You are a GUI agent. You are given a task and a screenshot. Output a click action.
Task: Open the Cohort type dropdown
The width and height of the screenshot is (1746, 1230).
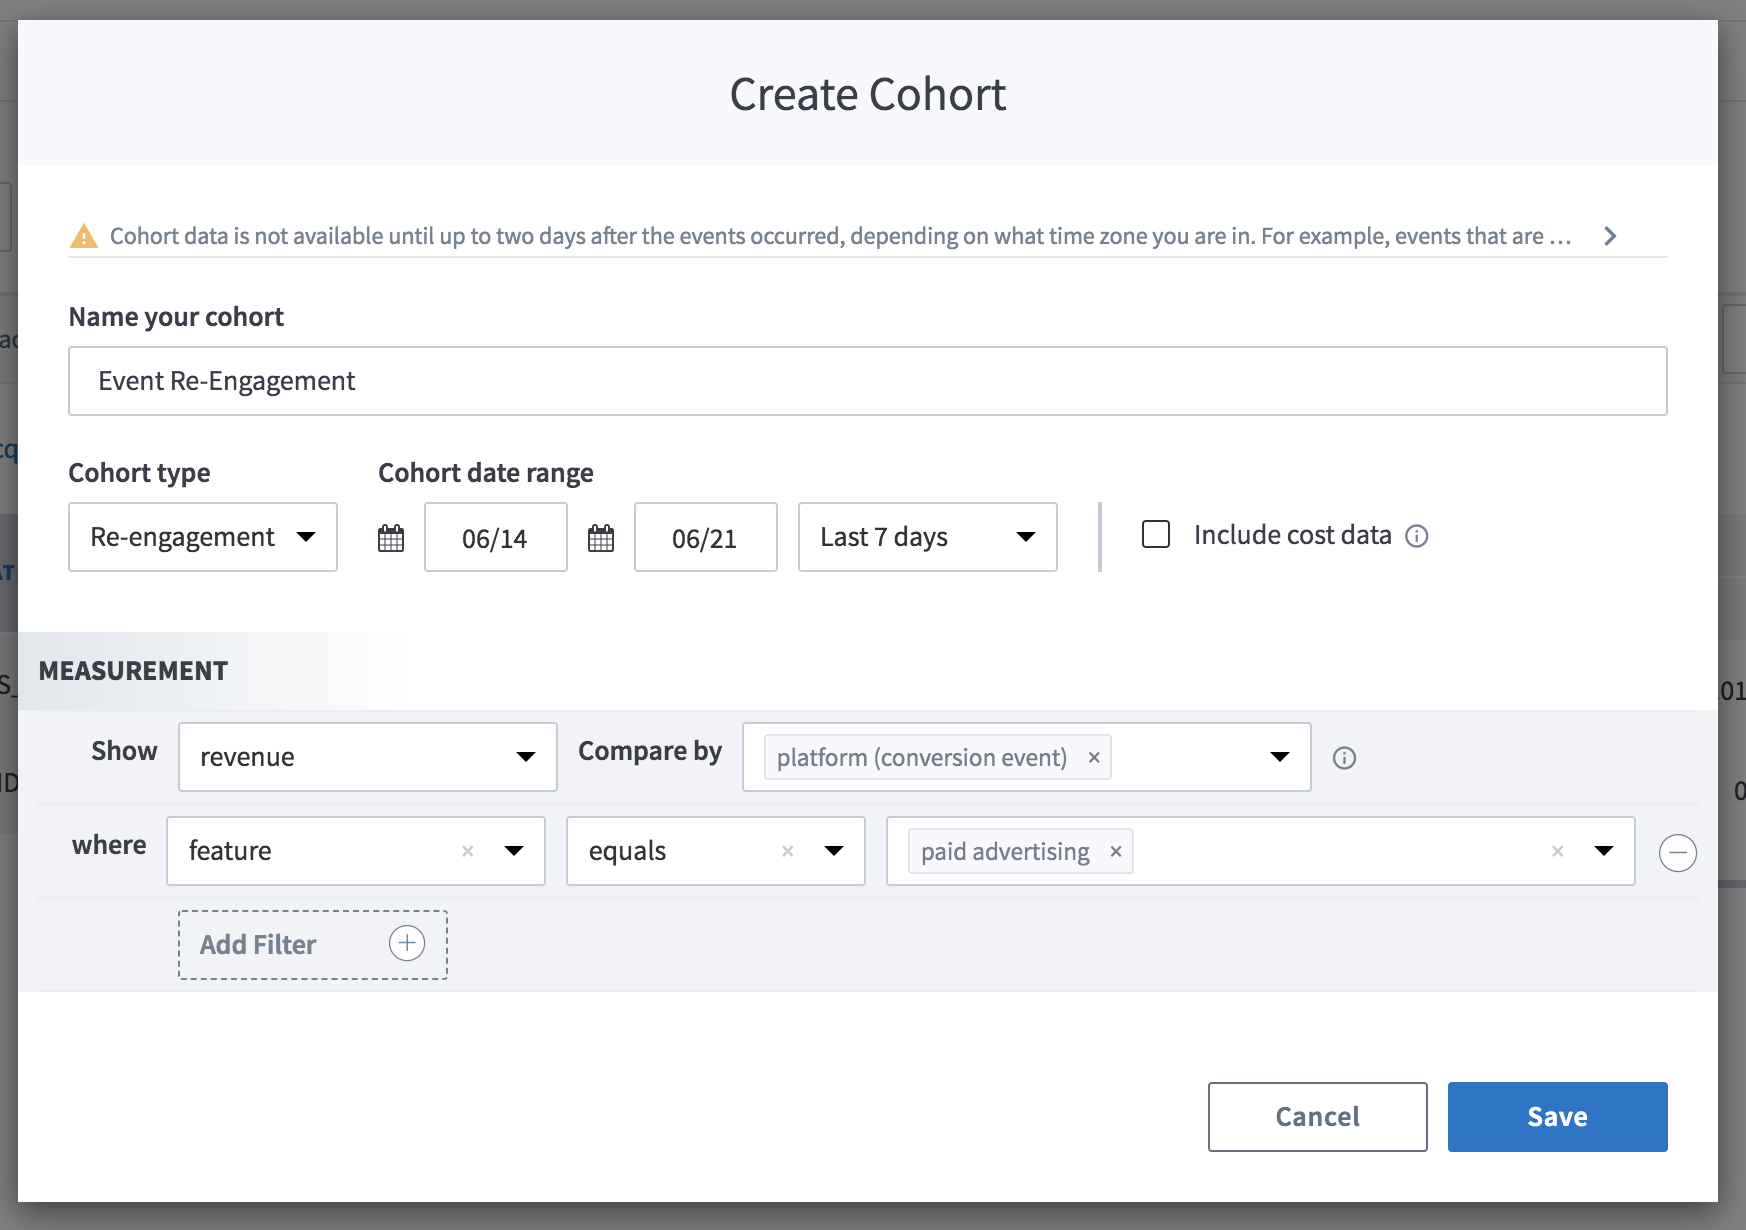(203, 537)
